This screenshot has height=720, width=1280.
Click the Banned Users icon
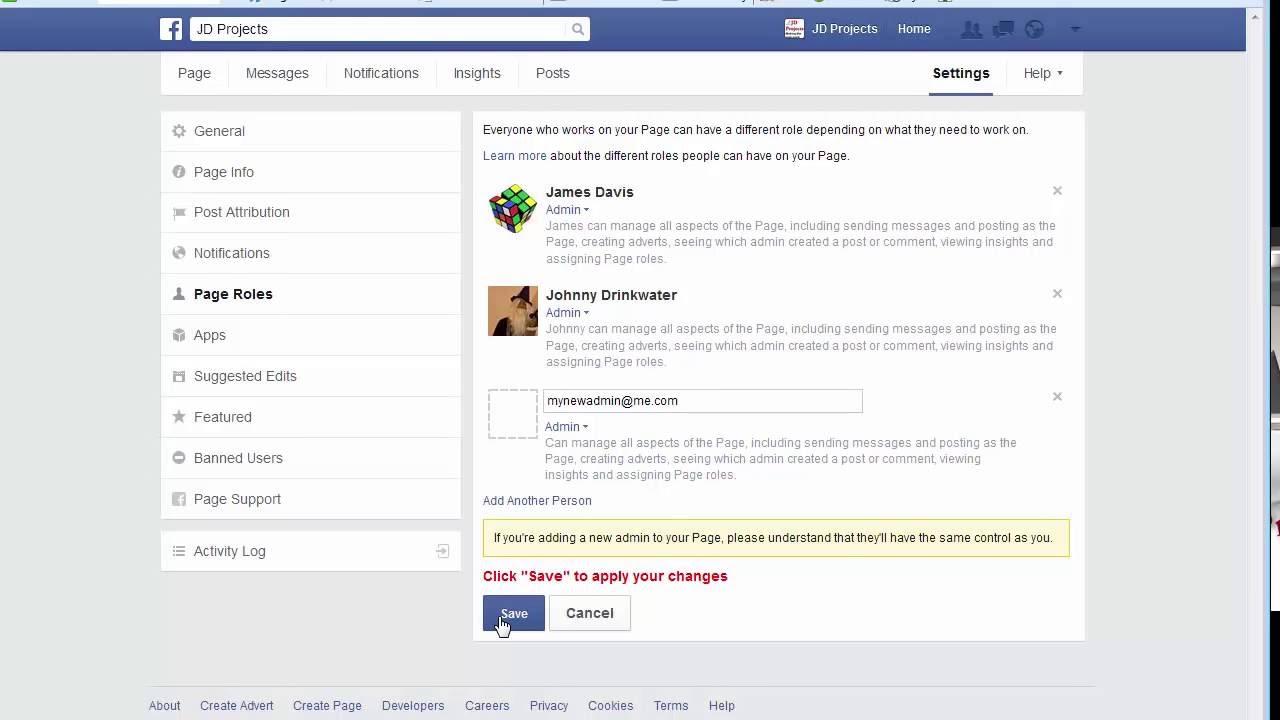(x=179, y=458)
